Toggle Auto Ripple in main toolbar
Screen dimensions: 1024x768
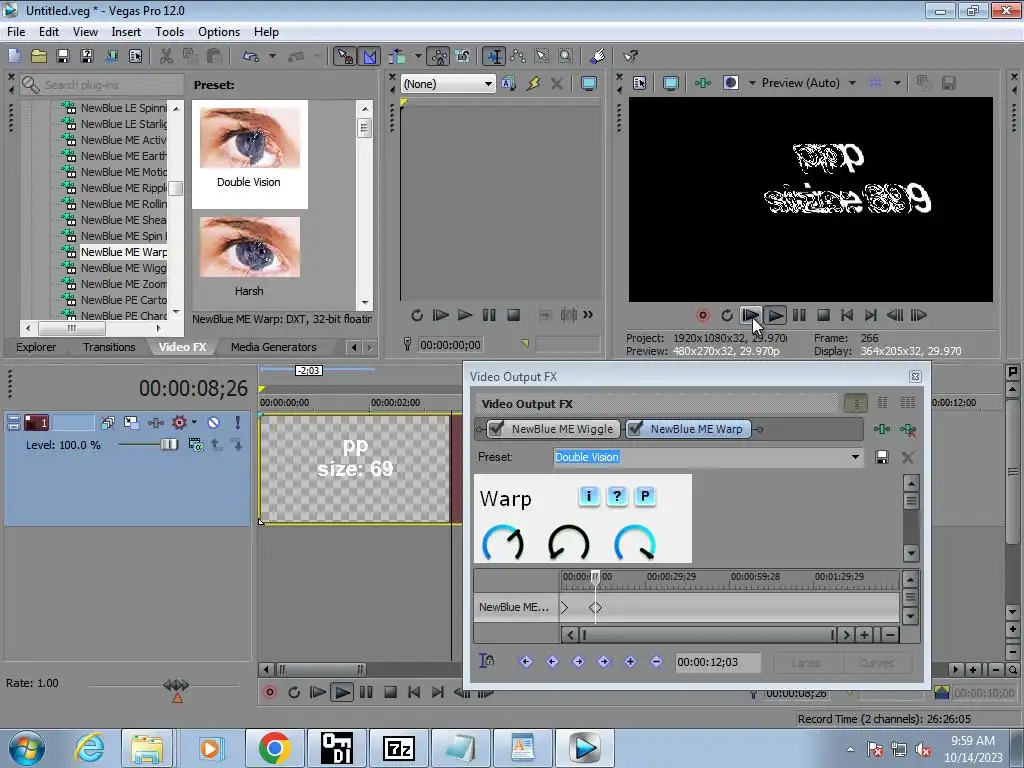pyautogui.click(x=397, y=57)
